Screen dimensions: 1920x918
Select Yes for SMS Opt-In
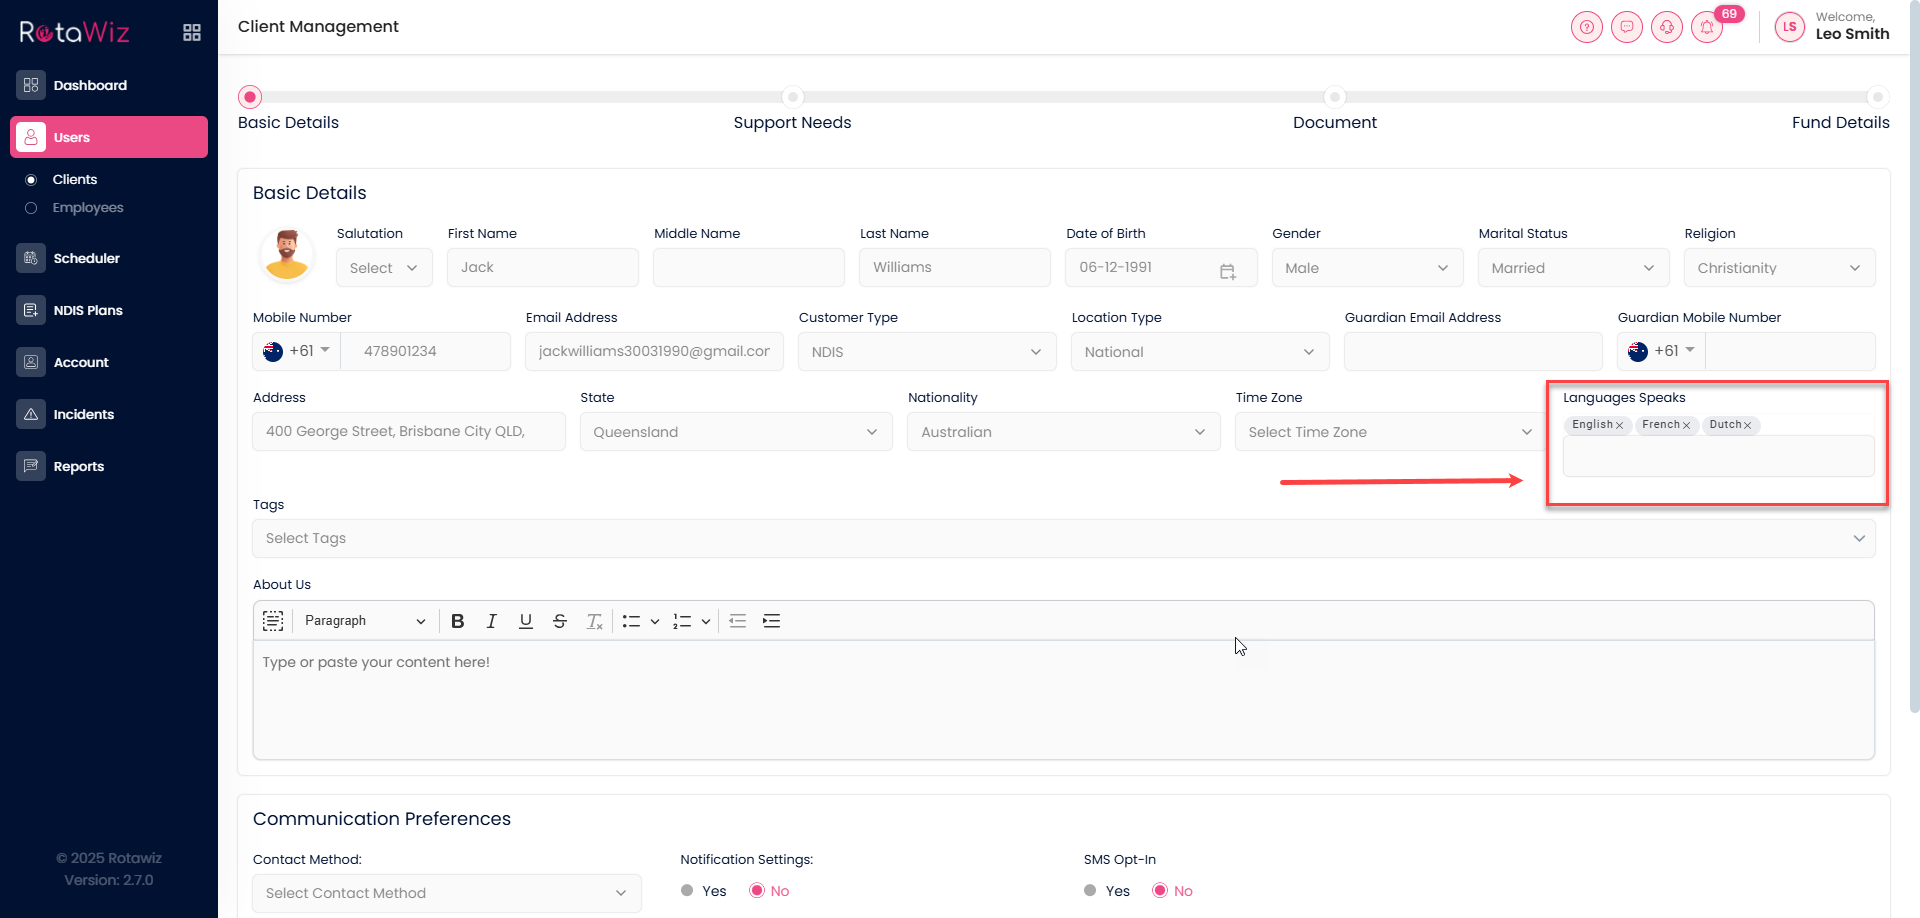(x=1091, y=891)
